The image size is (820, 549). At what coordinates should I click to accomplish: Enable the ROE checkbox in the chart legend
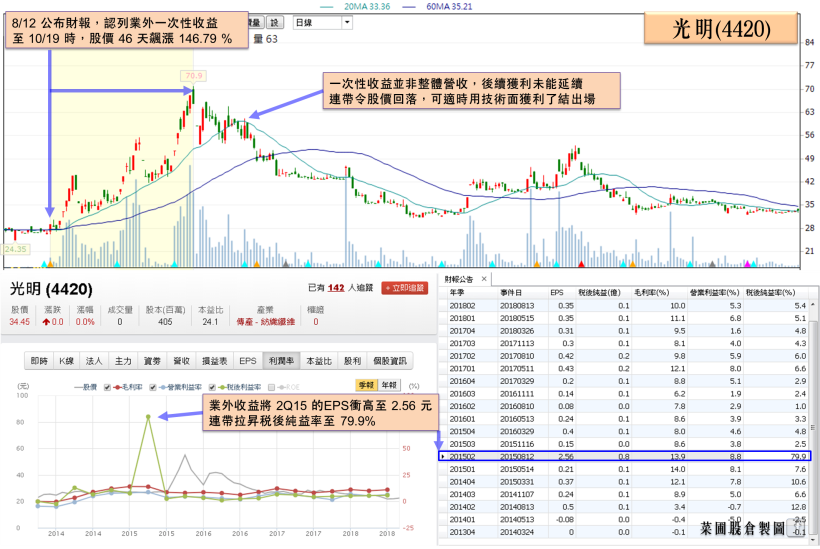click(x=271, y=387)
